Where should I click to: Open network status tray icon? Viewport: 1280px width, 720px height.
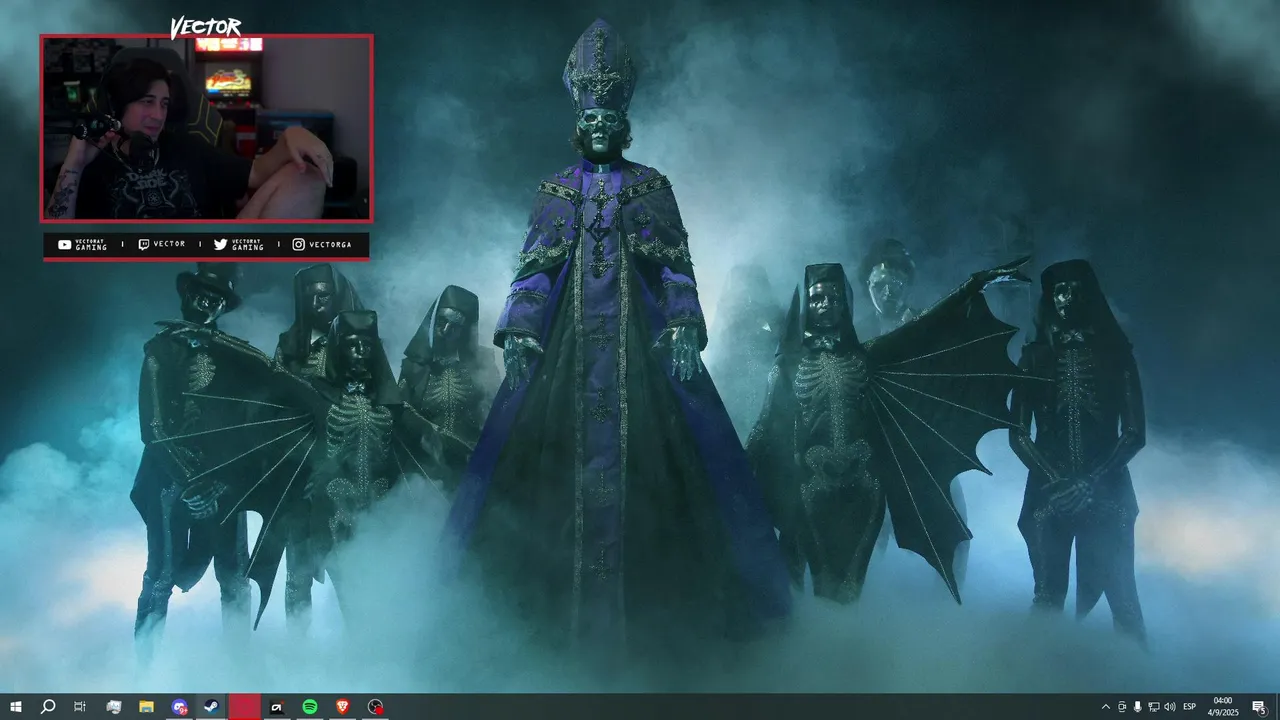[x=1154, y=707]
